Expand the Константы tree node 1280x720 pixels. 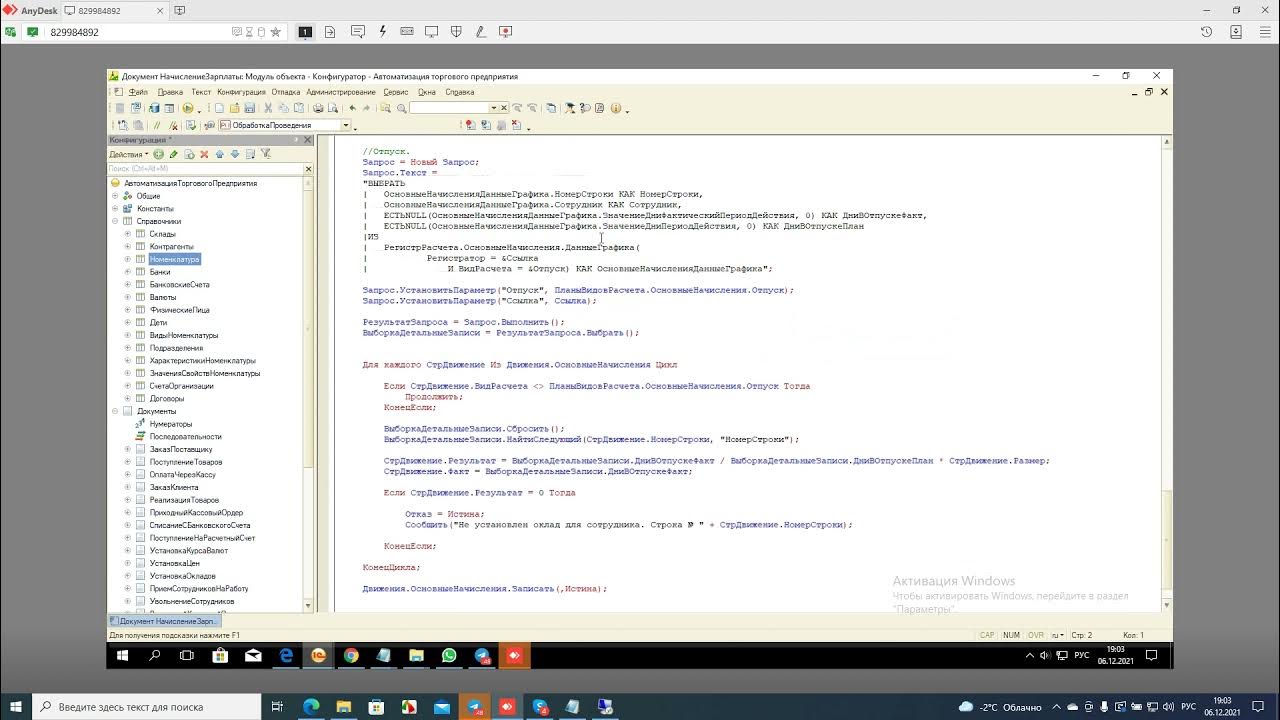116,209
